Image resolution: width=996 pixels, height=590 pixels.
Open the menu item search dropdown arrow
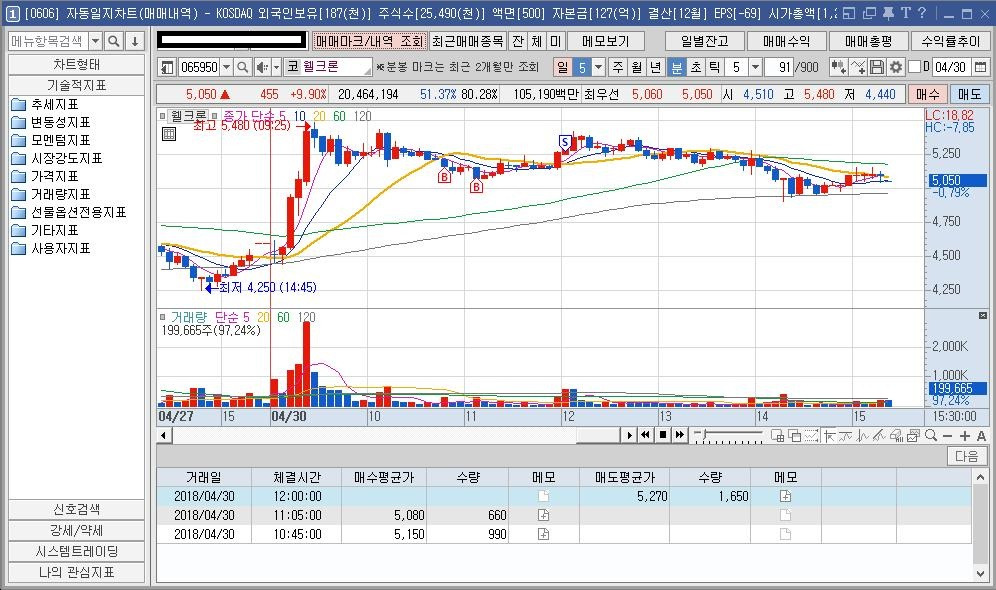[95, 41]
